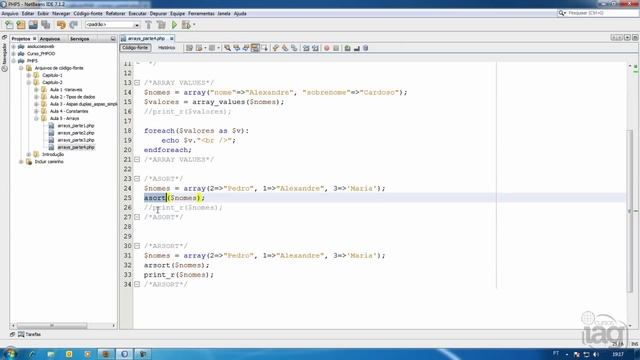Click the Find Previous Occurrence icon

tap(237, 48)
